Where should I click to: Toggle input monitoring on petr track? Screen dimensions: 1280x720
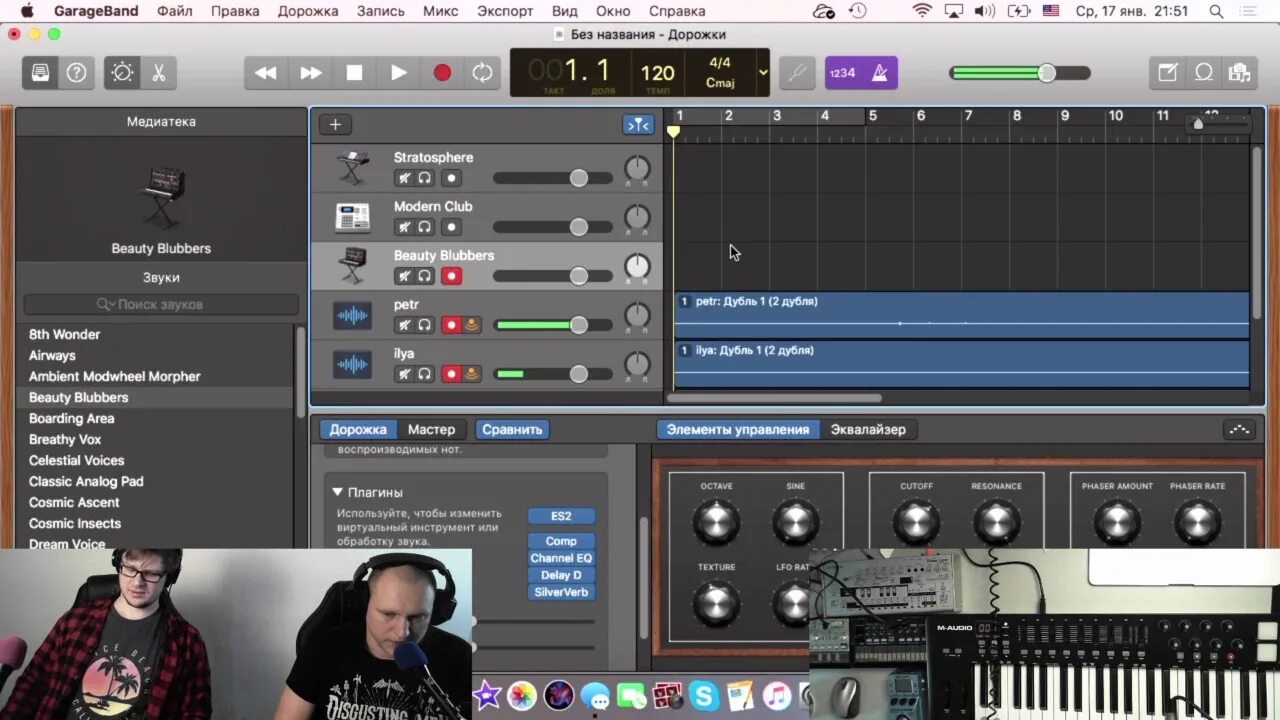pyautogui.click(x=472, y=325)
